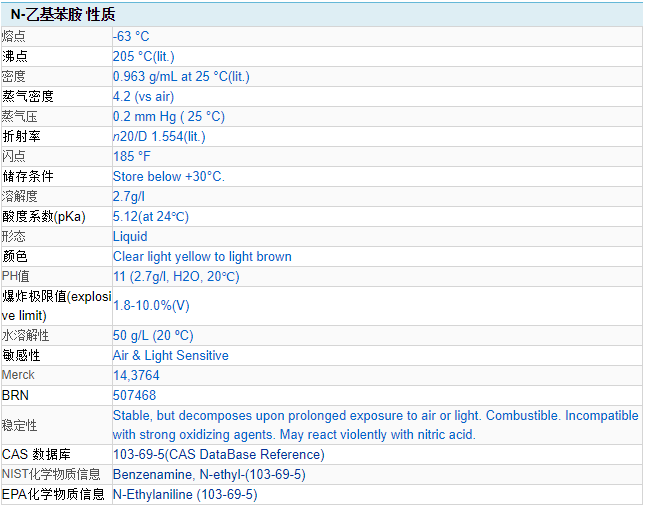Click the 185 °F flash point value
The image size is (646, 507).
[132, 156]
